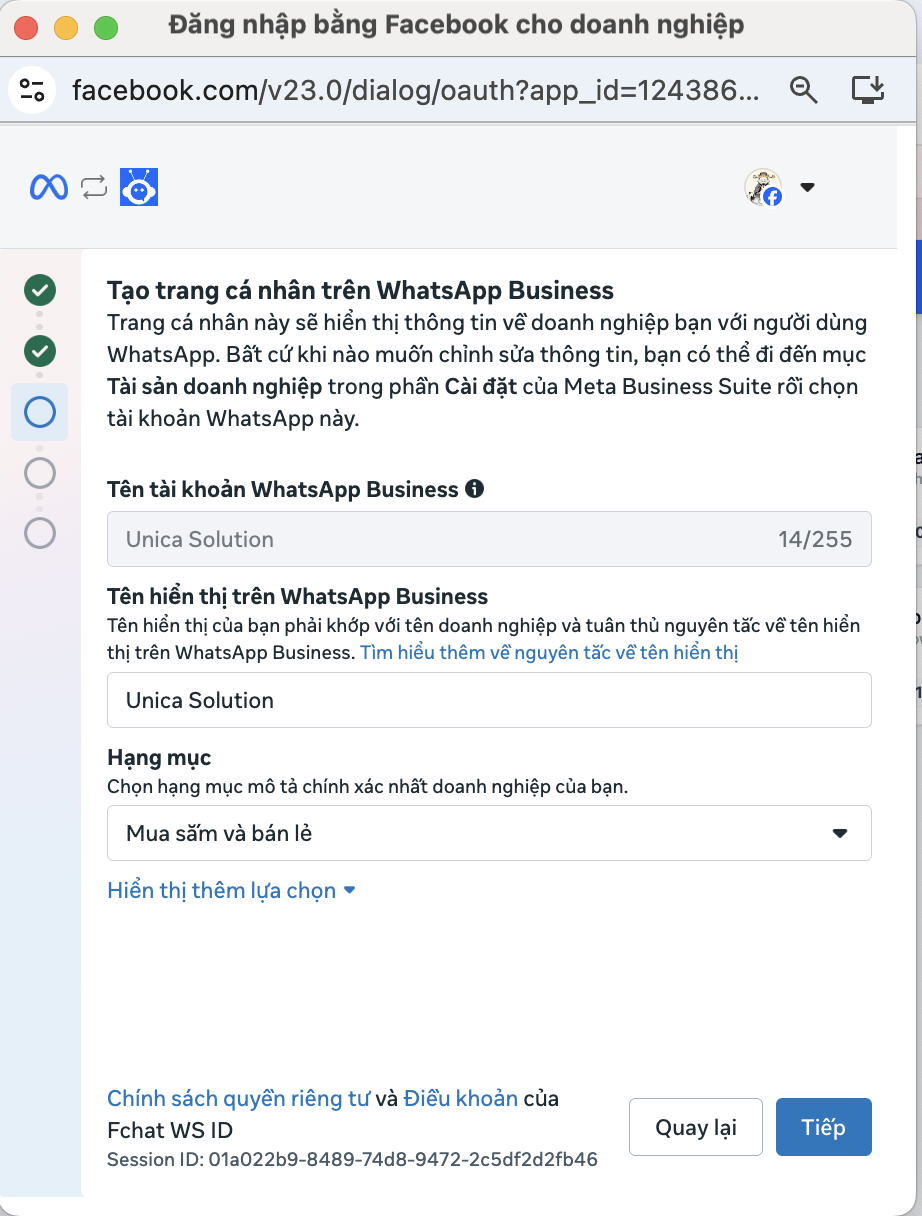922x1216 pixels.
Task: Click the info icon beside account name label
Action: pos(475,489)
